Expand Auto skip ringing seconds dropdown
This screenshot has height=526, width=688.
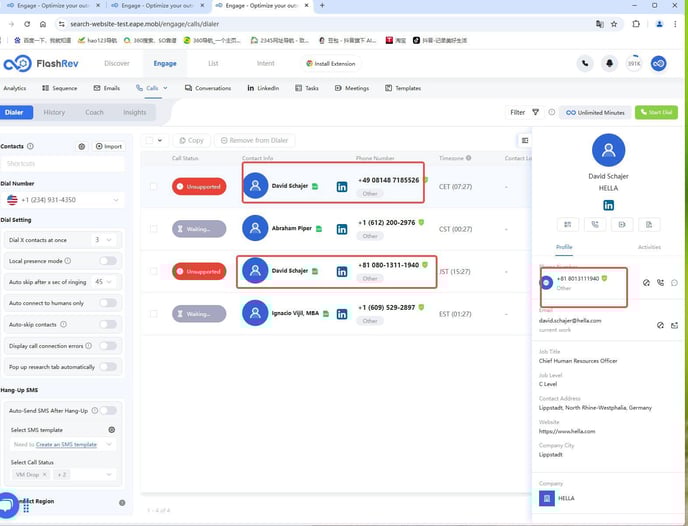point(104,282)
